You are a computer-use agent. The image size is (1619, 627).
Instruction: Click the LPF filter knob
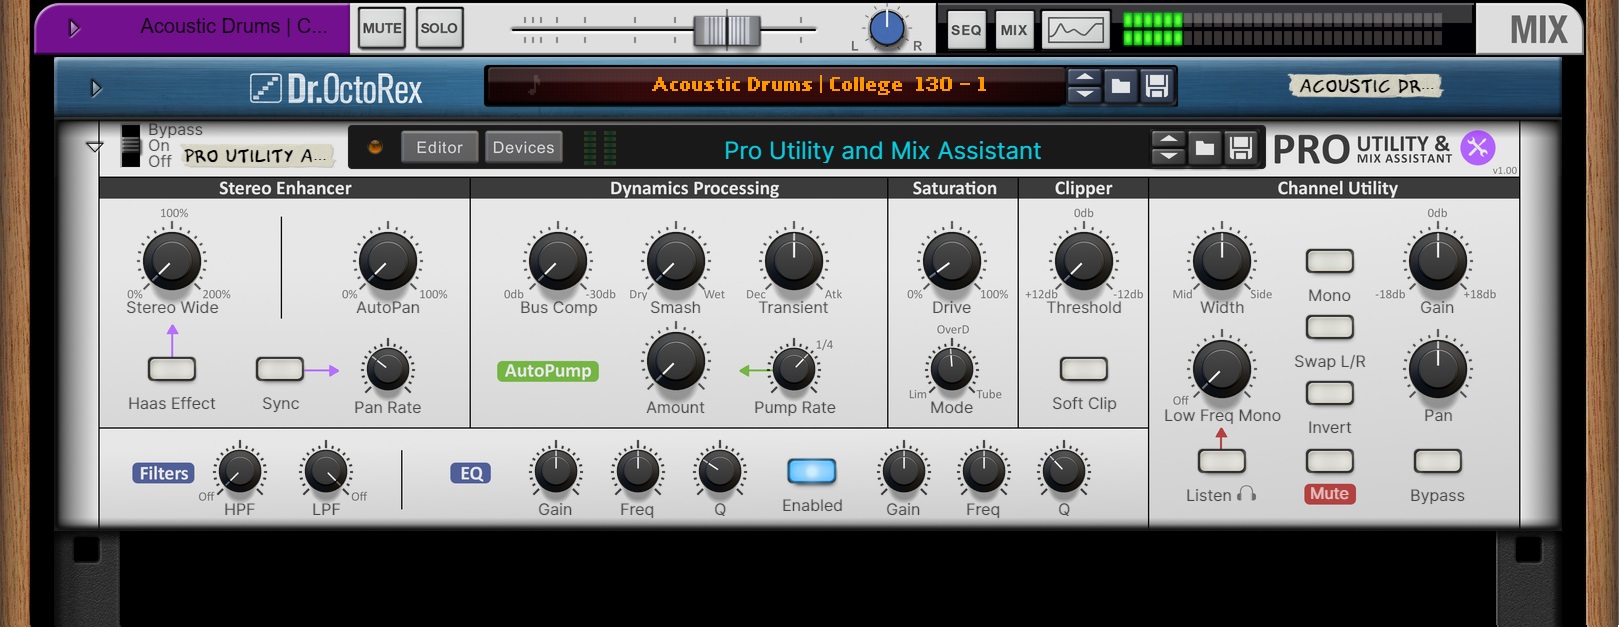326,471
